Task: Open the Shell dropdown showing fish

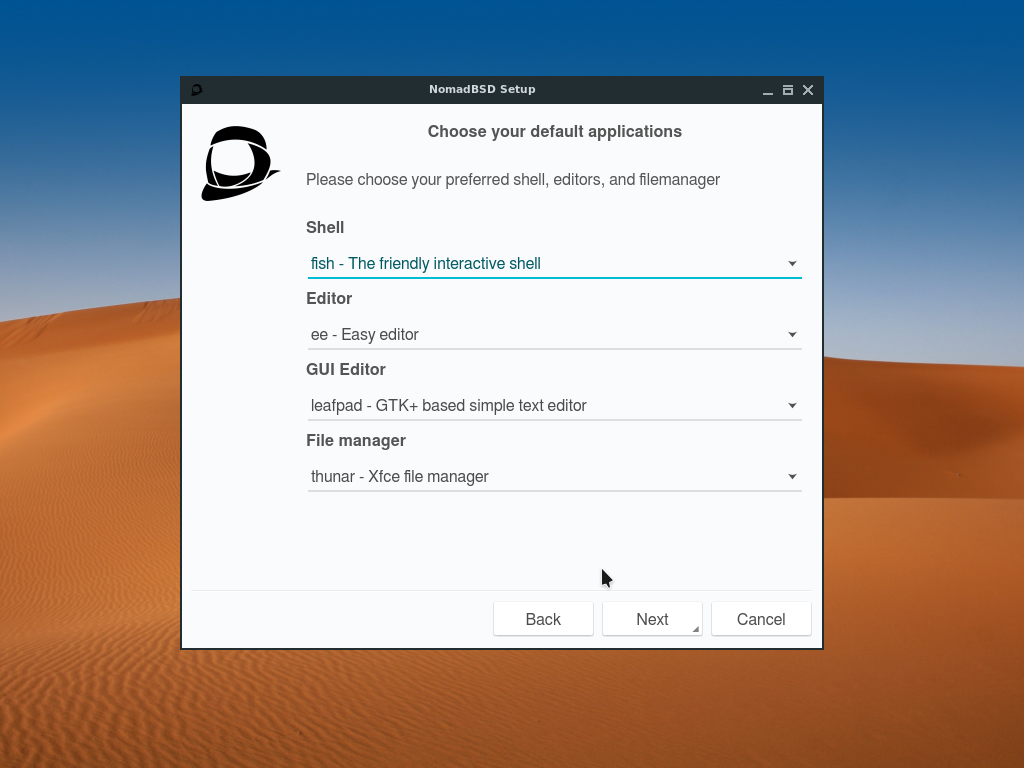Action: tap(554, 263)
